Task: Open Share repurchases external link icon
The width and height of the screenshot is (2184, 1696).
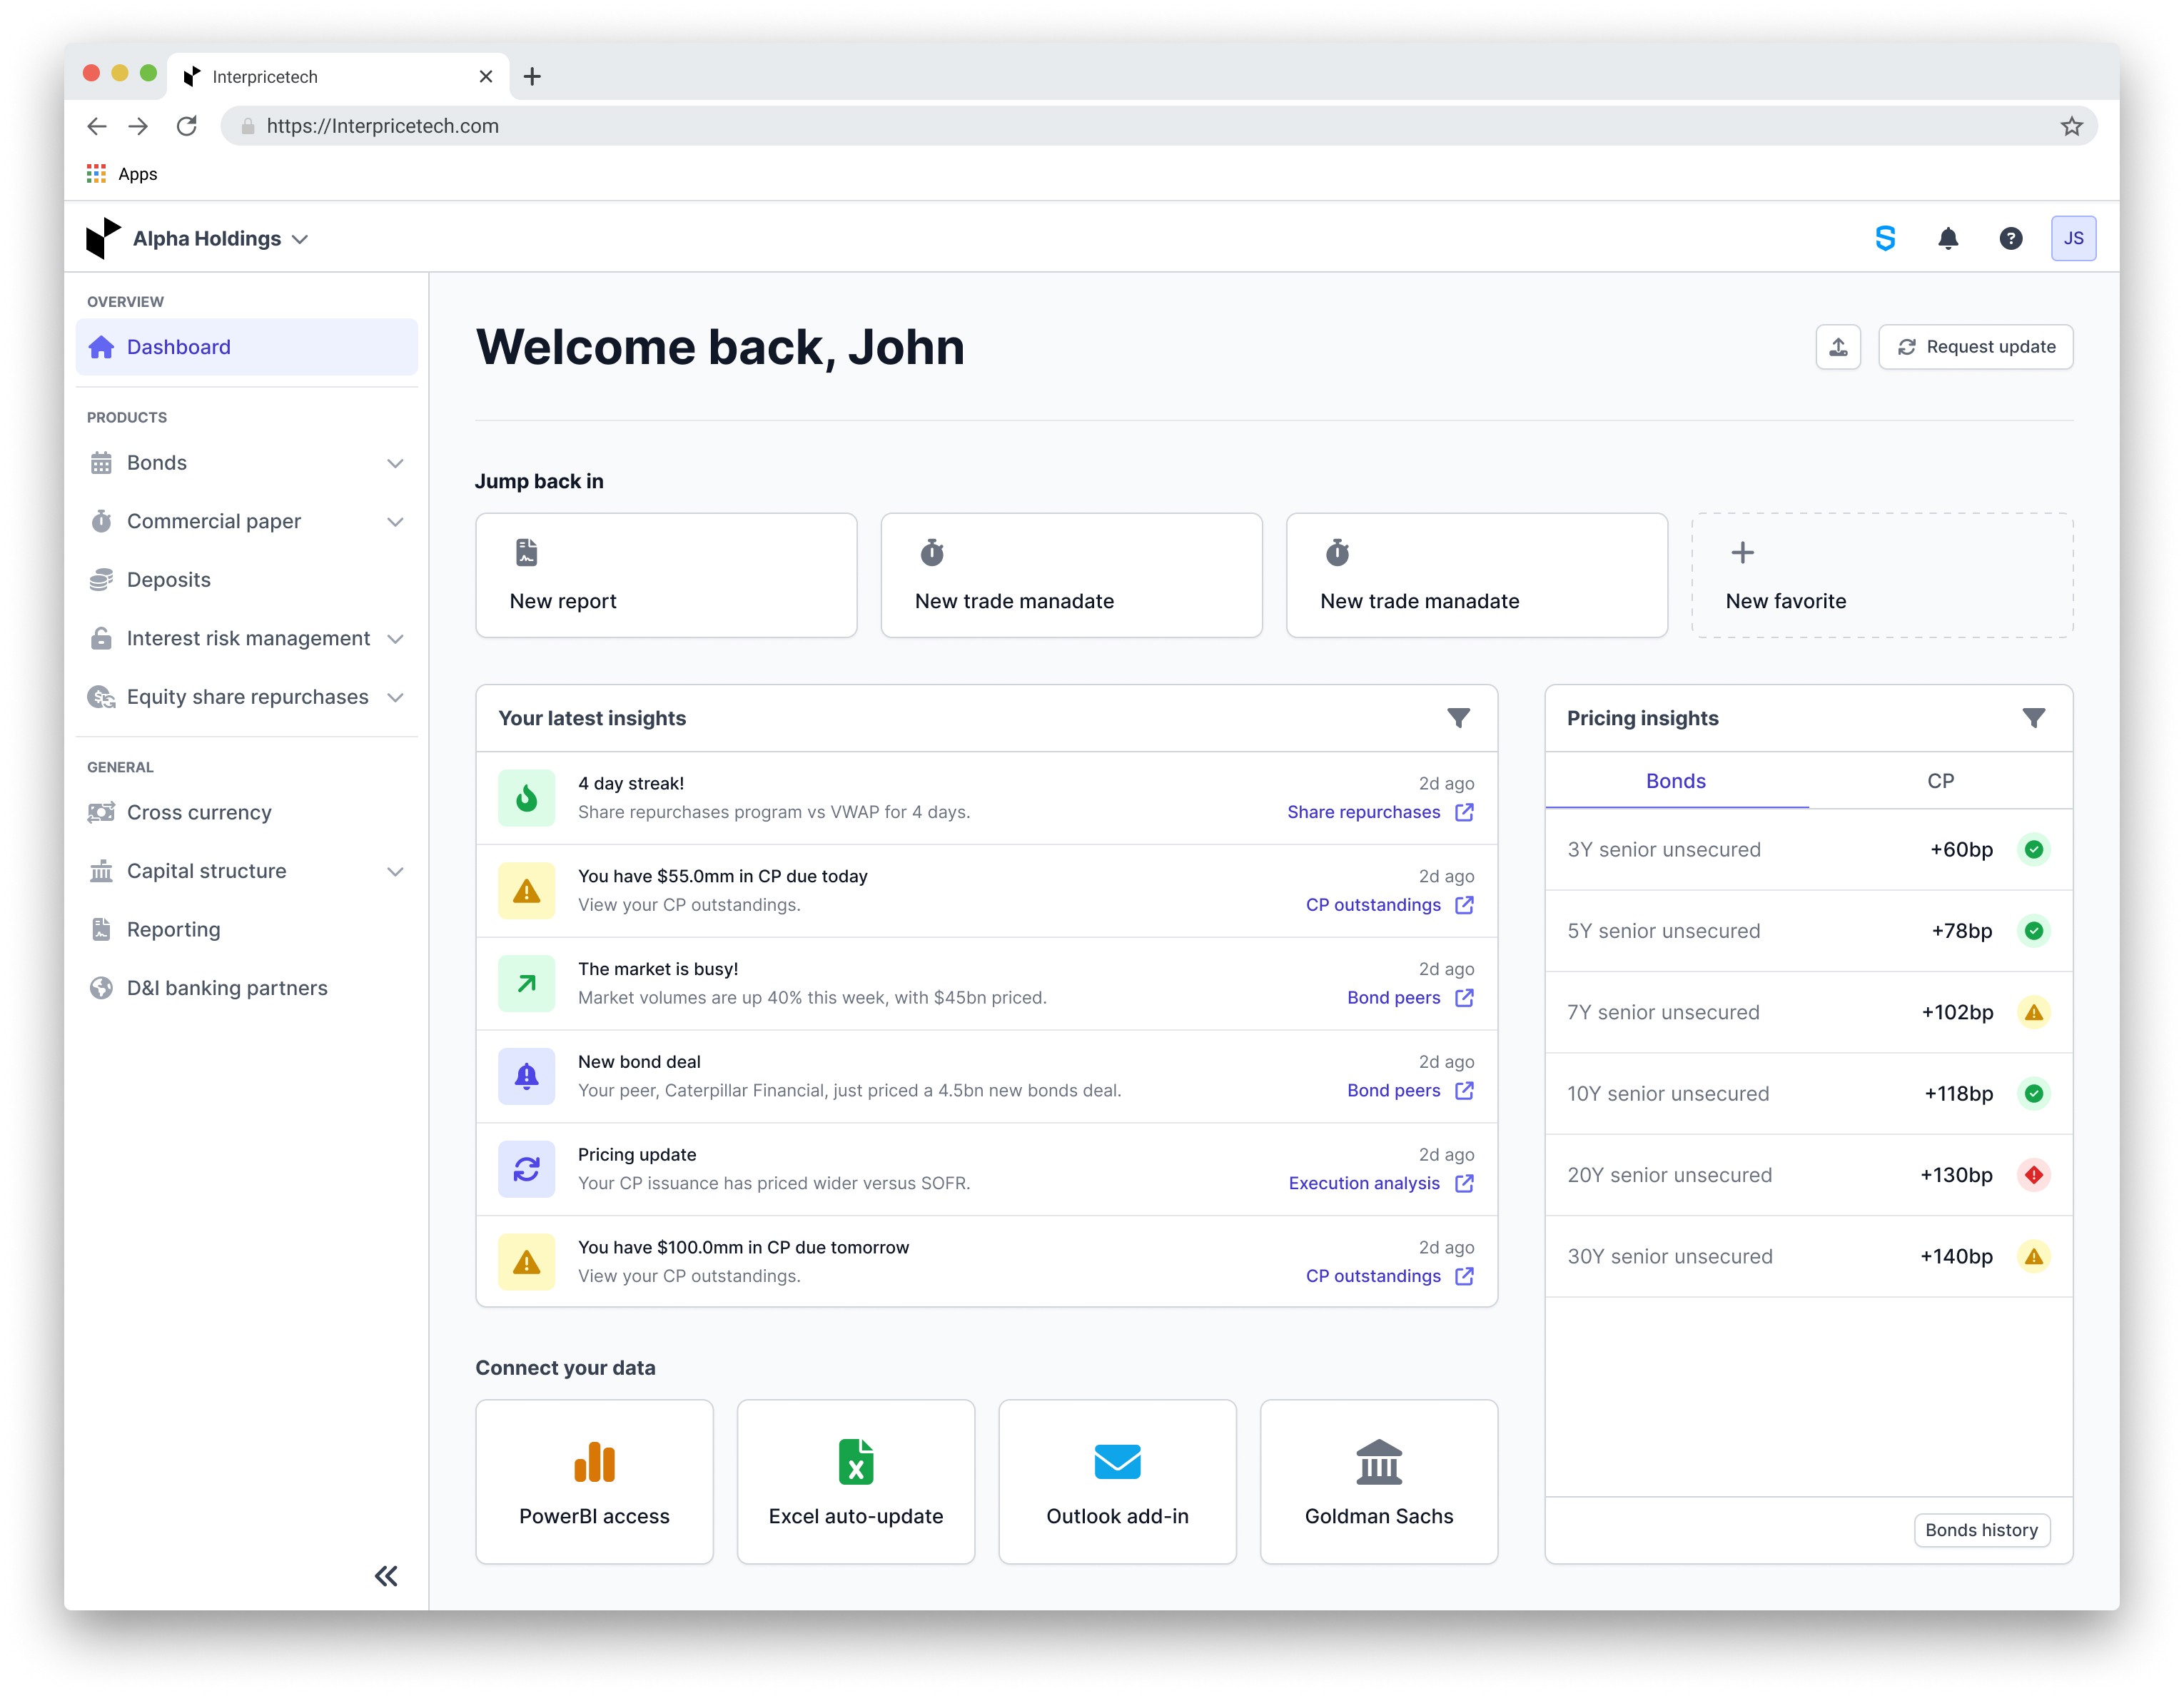Action: [1464, 812]
